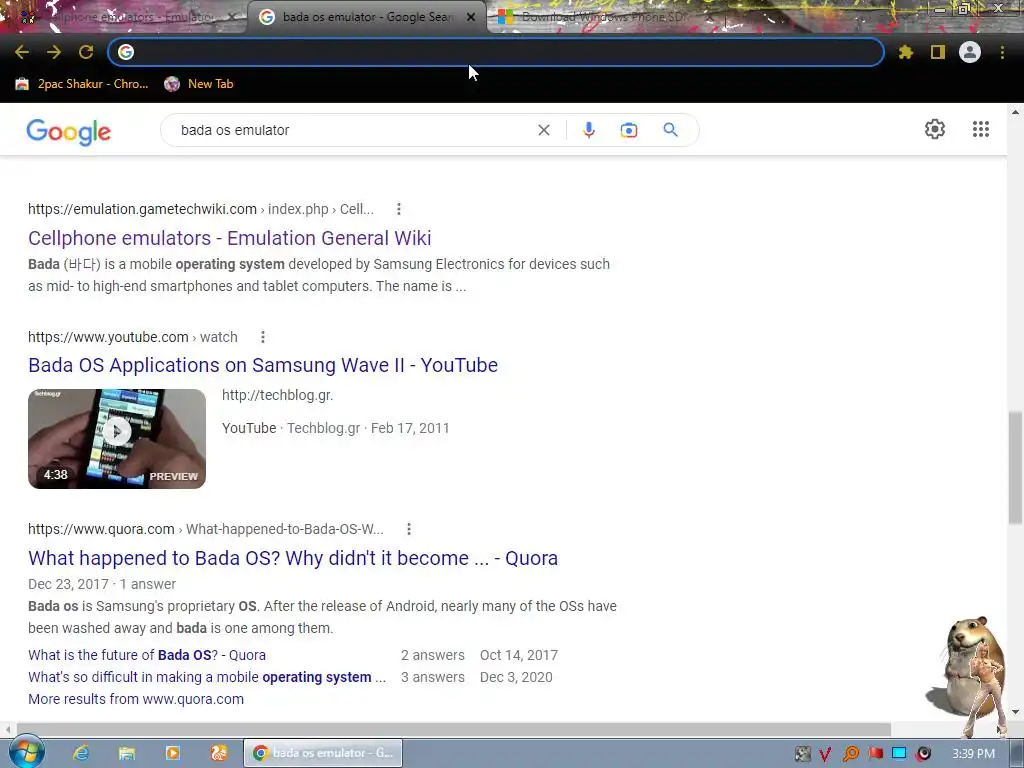Click the https://emulation.gametechwiki.com URL text
This screenshot has height=768, width=1024.
(142, 209)
